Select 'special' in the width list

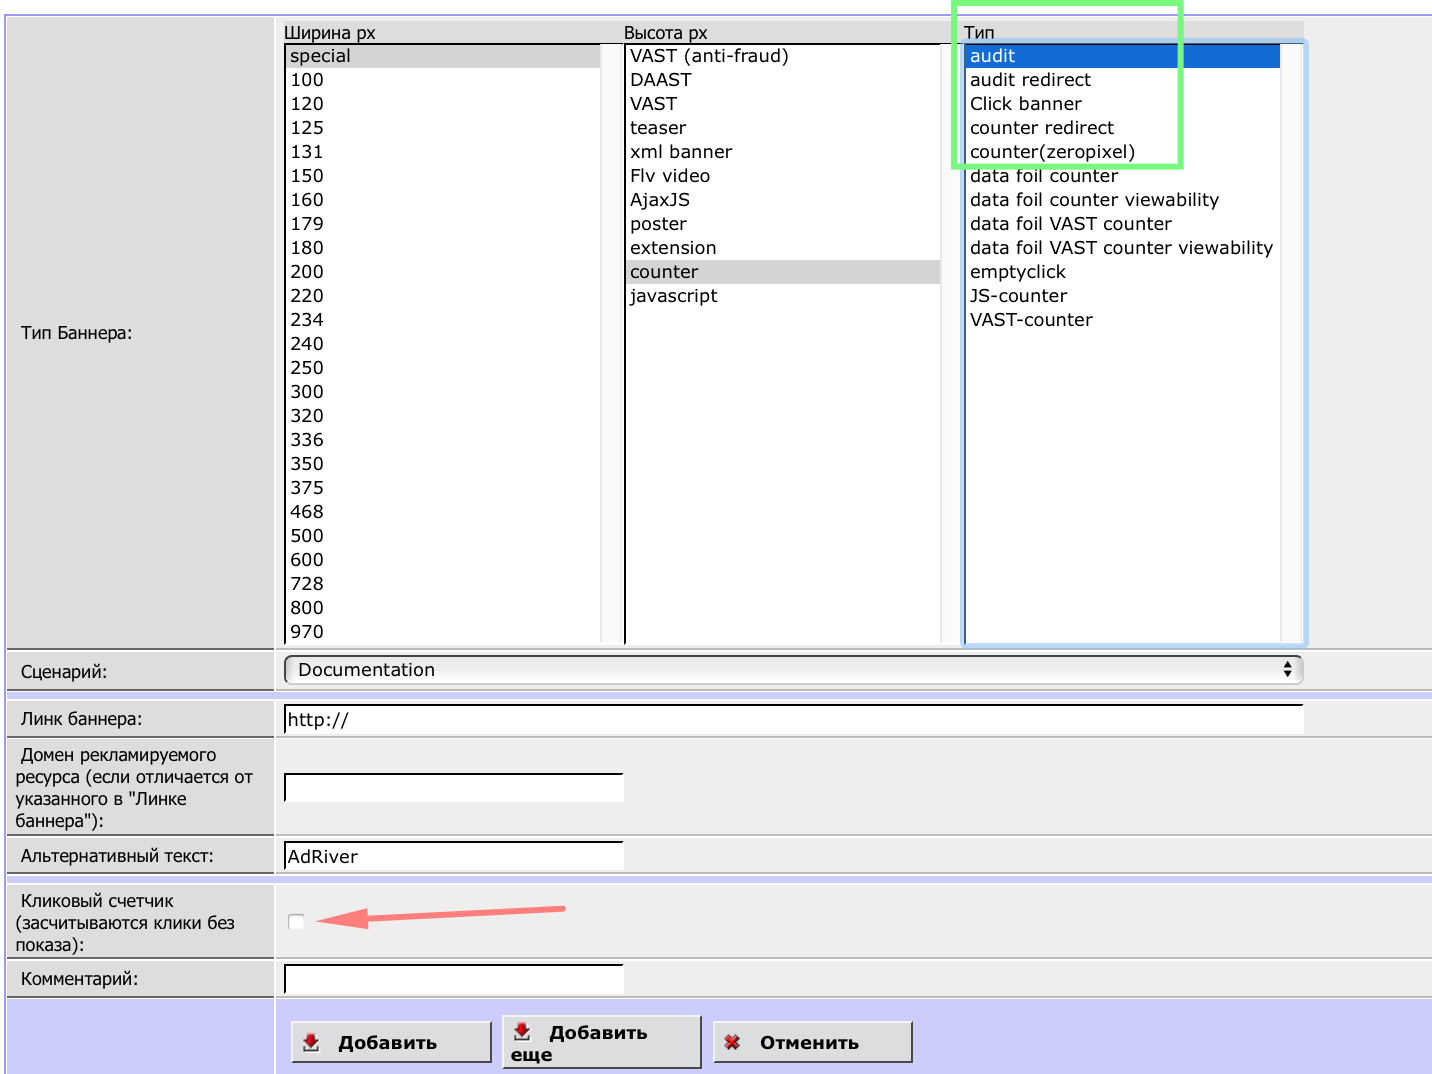click(x=442, y=56)
